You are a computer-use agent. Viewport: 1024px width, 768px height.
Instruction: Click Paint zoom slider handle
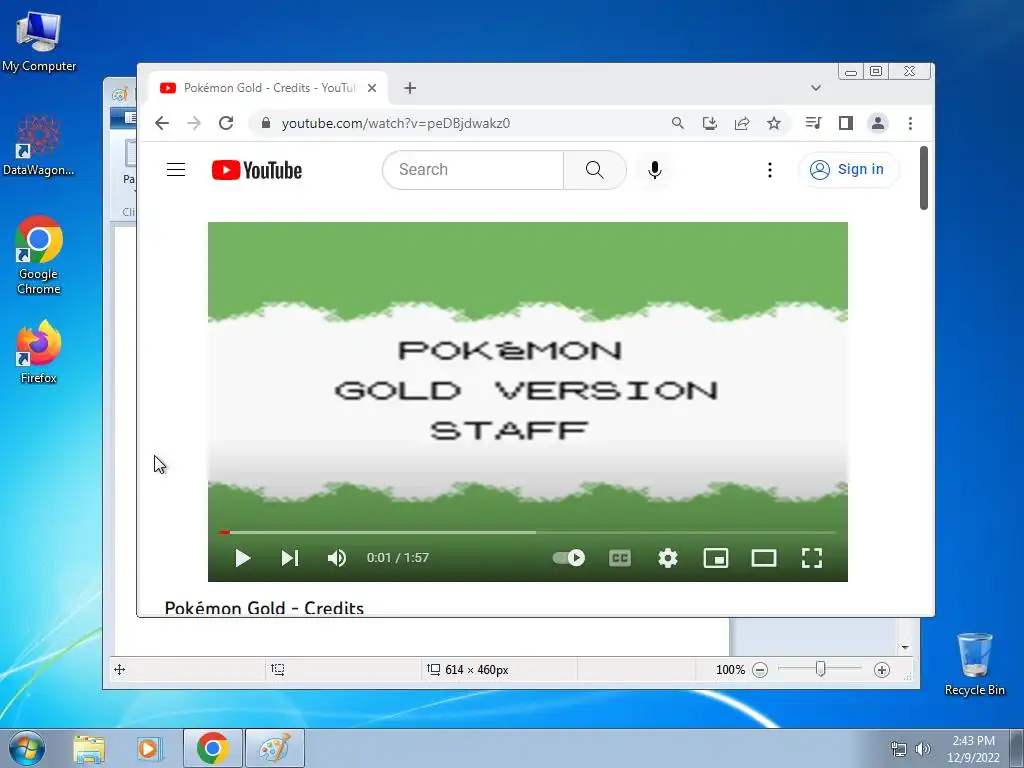click(x=821, y=669)
